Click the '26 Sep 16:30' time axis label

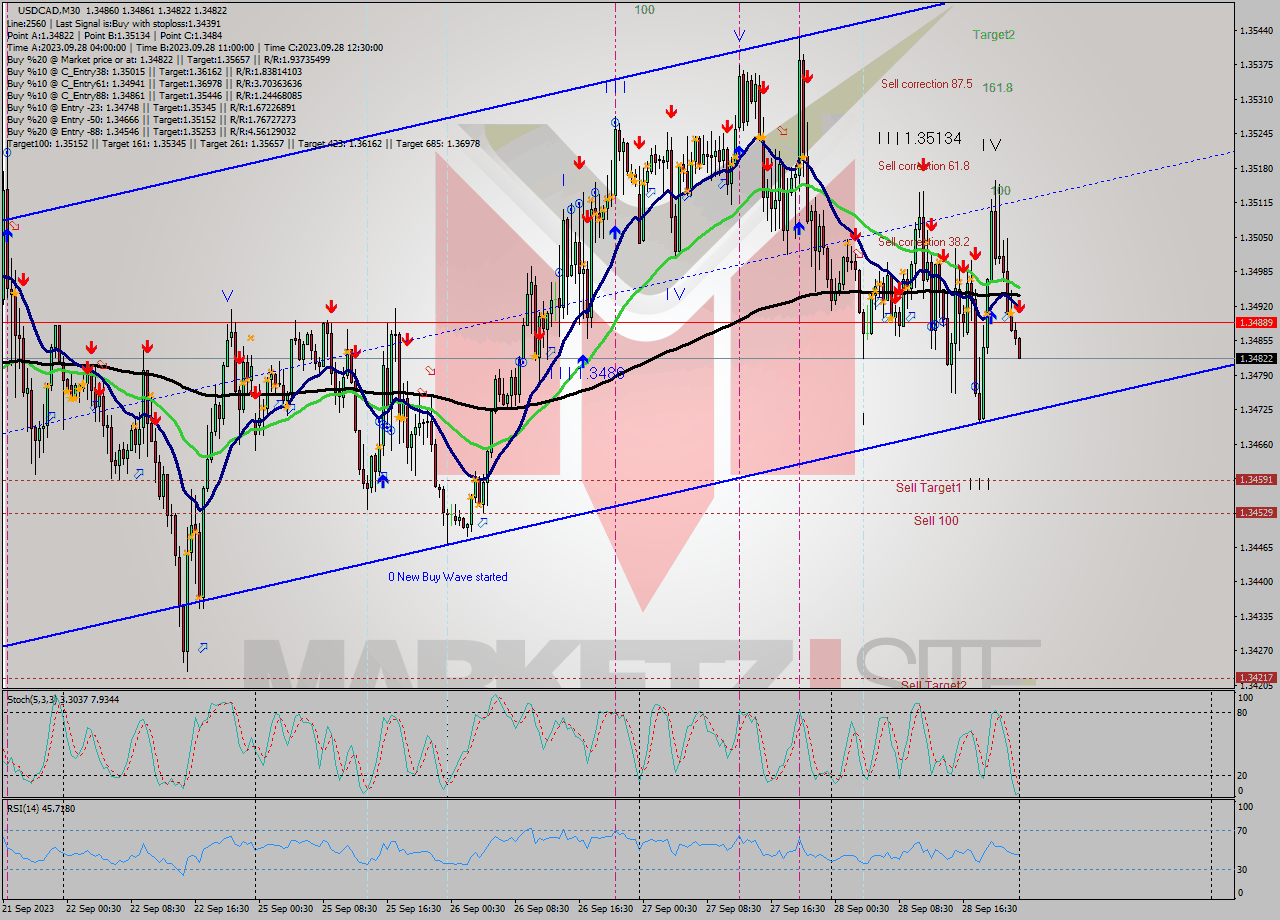pyautogui.click(x=605, y=908)
